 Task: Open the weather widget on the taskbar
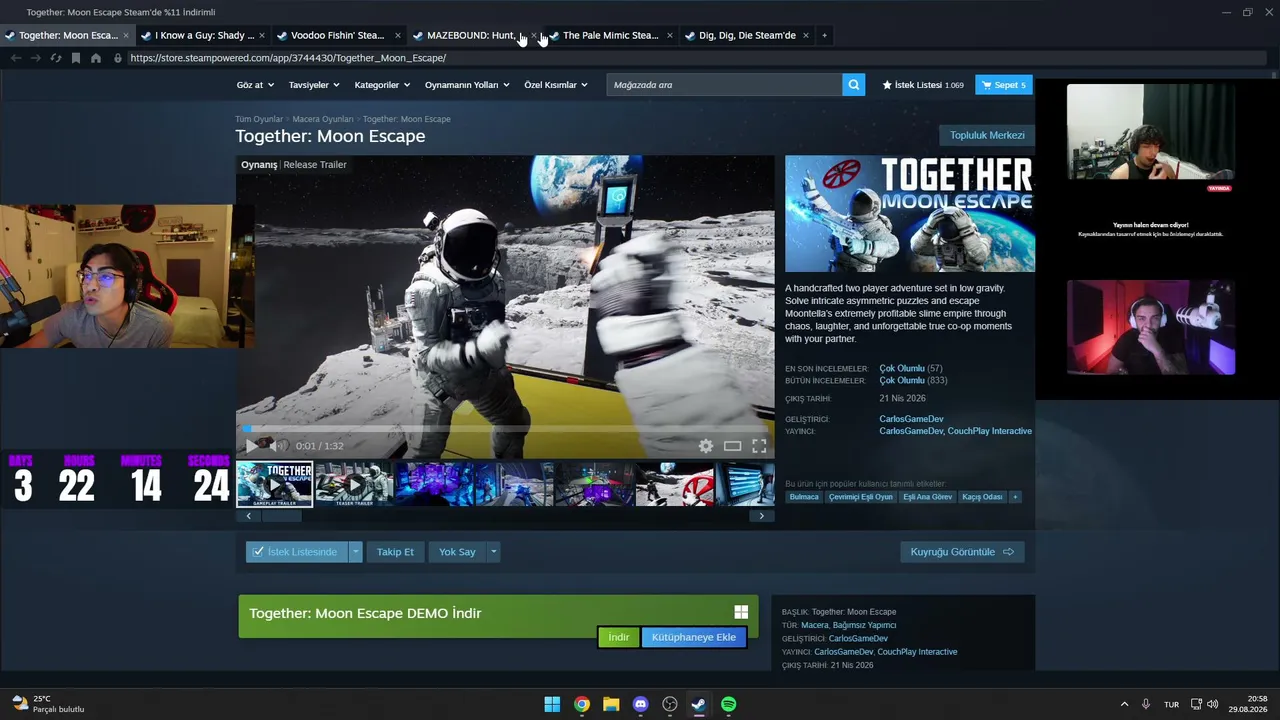48,704
